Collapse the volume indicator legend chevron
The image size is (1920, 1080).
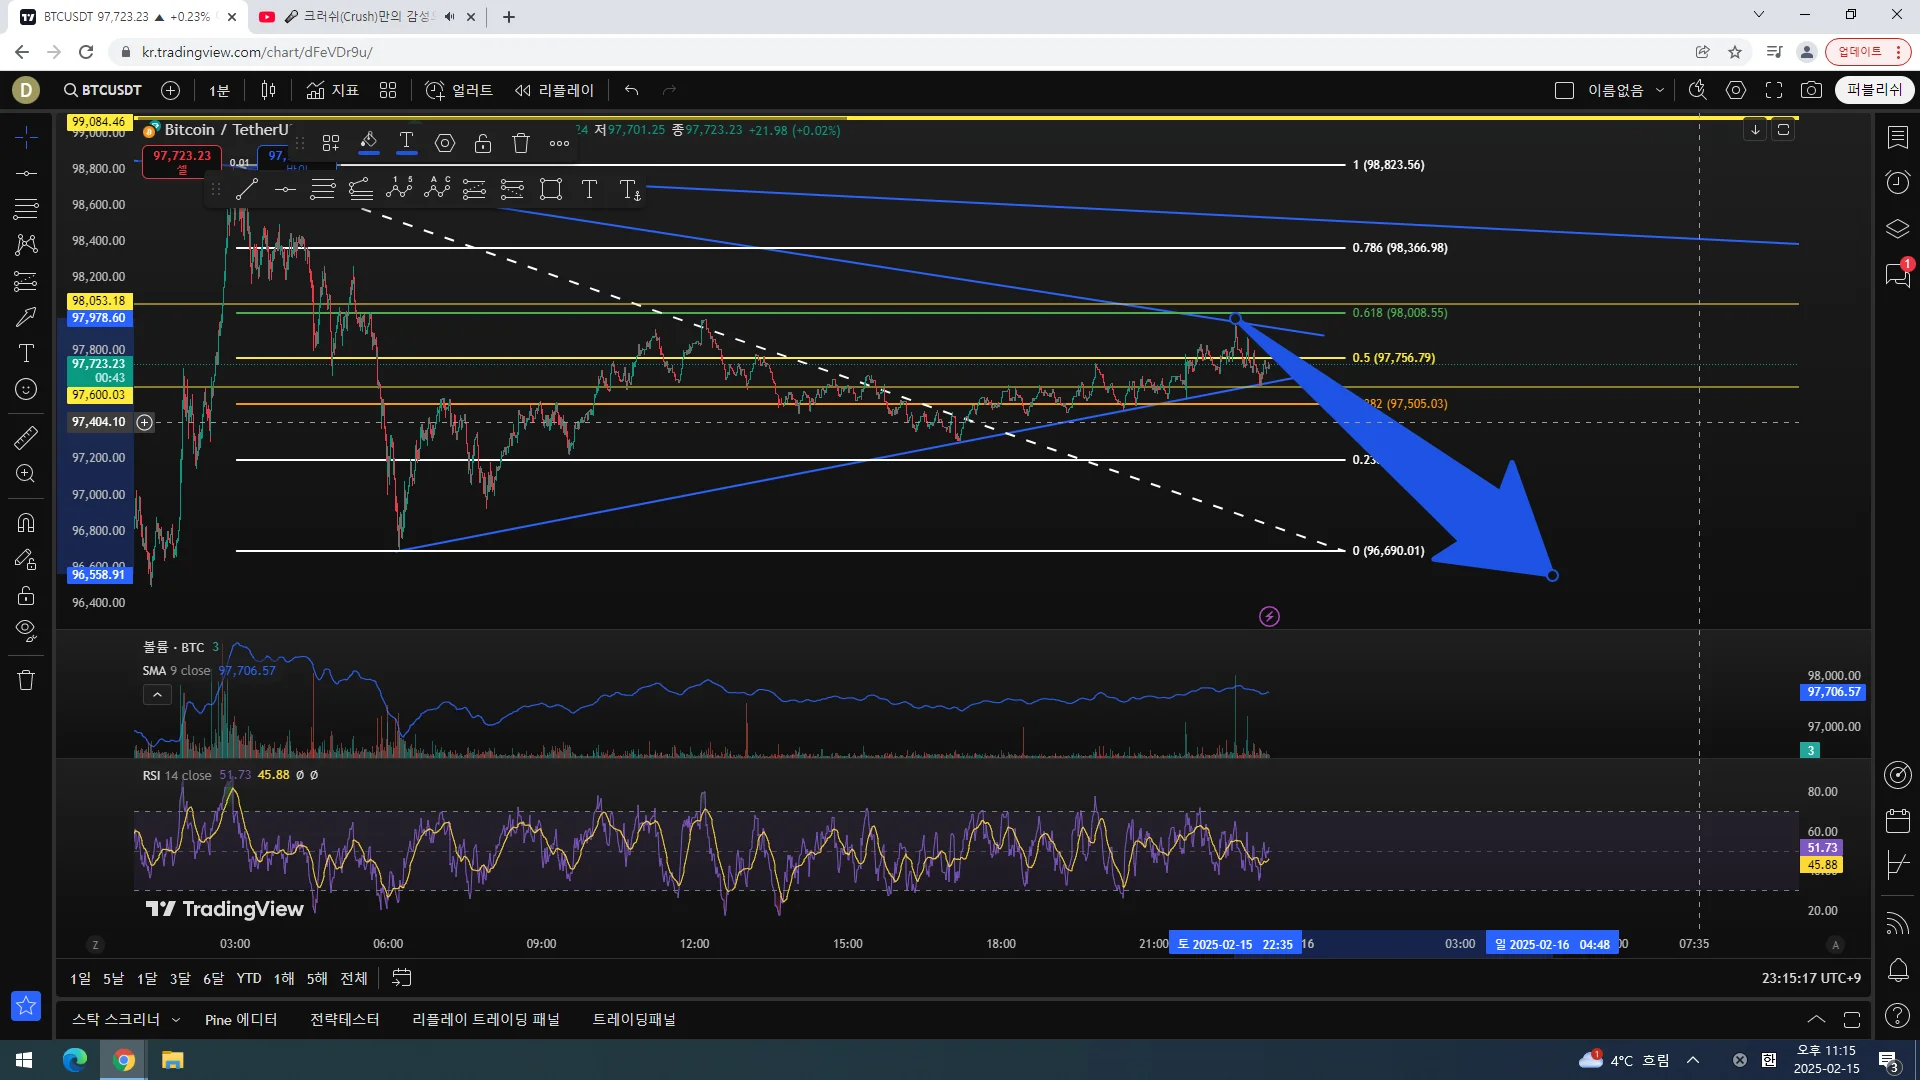click(x=157, y=695)
